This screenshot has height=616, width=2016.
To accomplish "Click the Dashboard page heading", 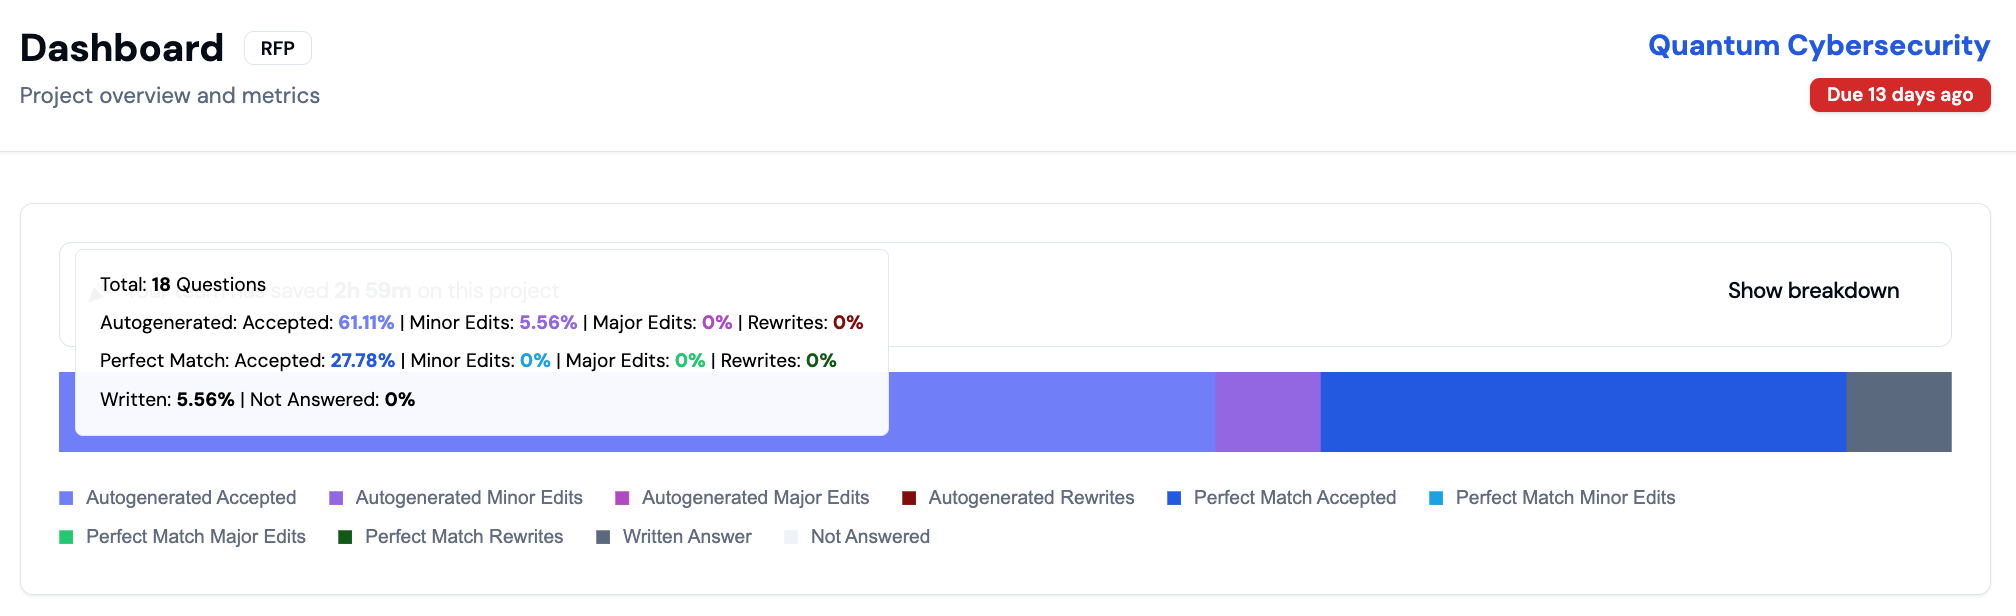I will [122, 48].
